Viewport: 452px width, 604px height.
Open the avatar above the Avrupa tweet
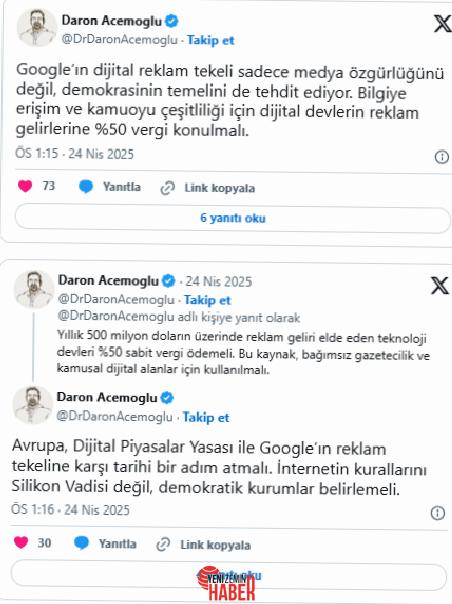tap(33, 405)
